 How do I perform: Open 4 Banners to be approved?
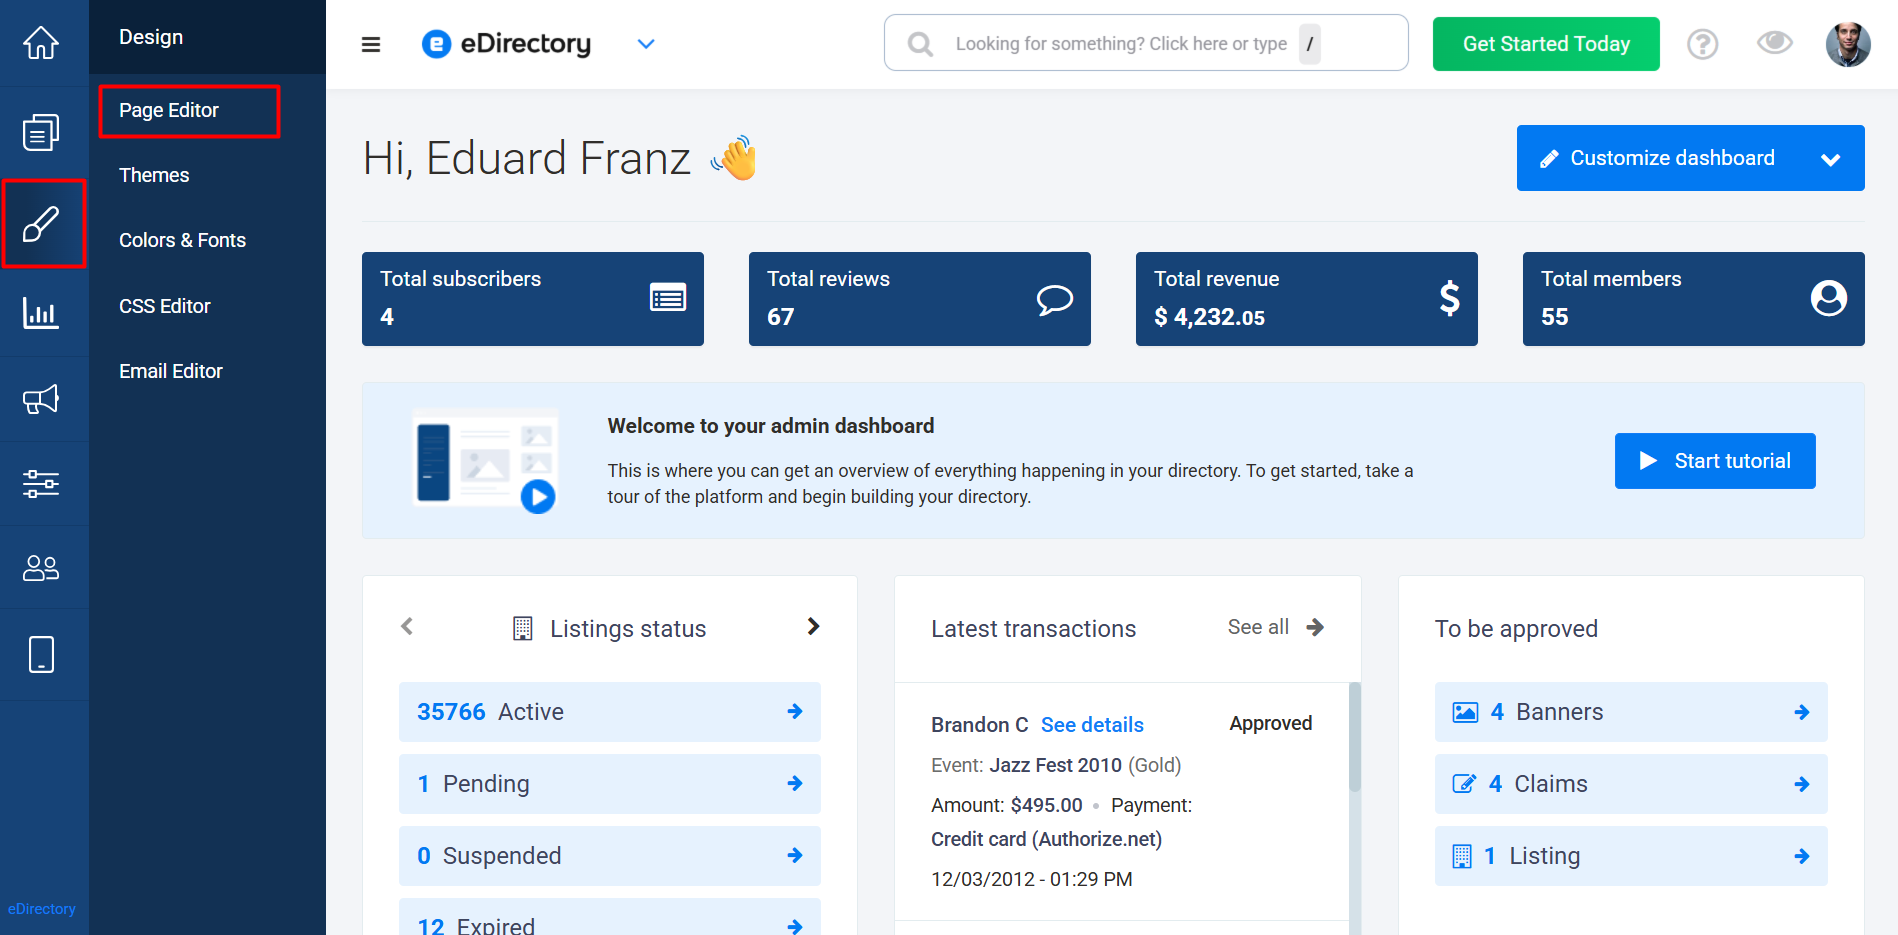1631,712
